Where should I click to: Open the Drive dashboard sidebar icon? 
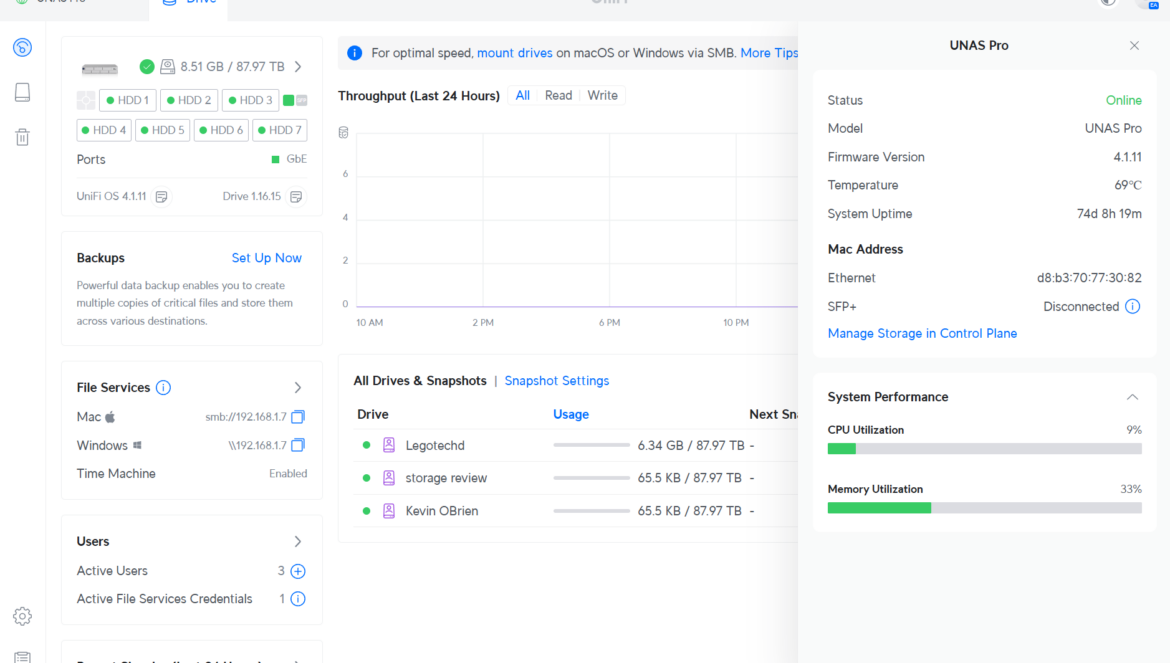[22, 47]
